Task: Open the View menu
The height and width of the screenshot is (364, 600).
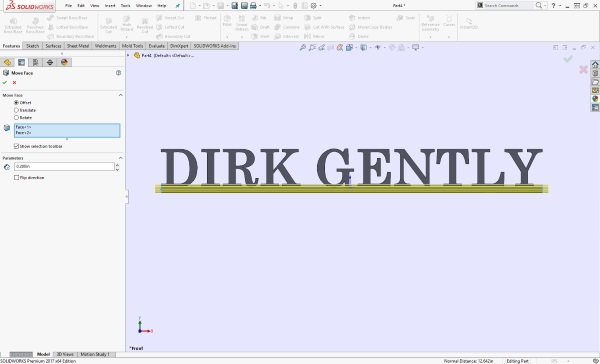Action: pyautogui.click(x=94, y=6)
